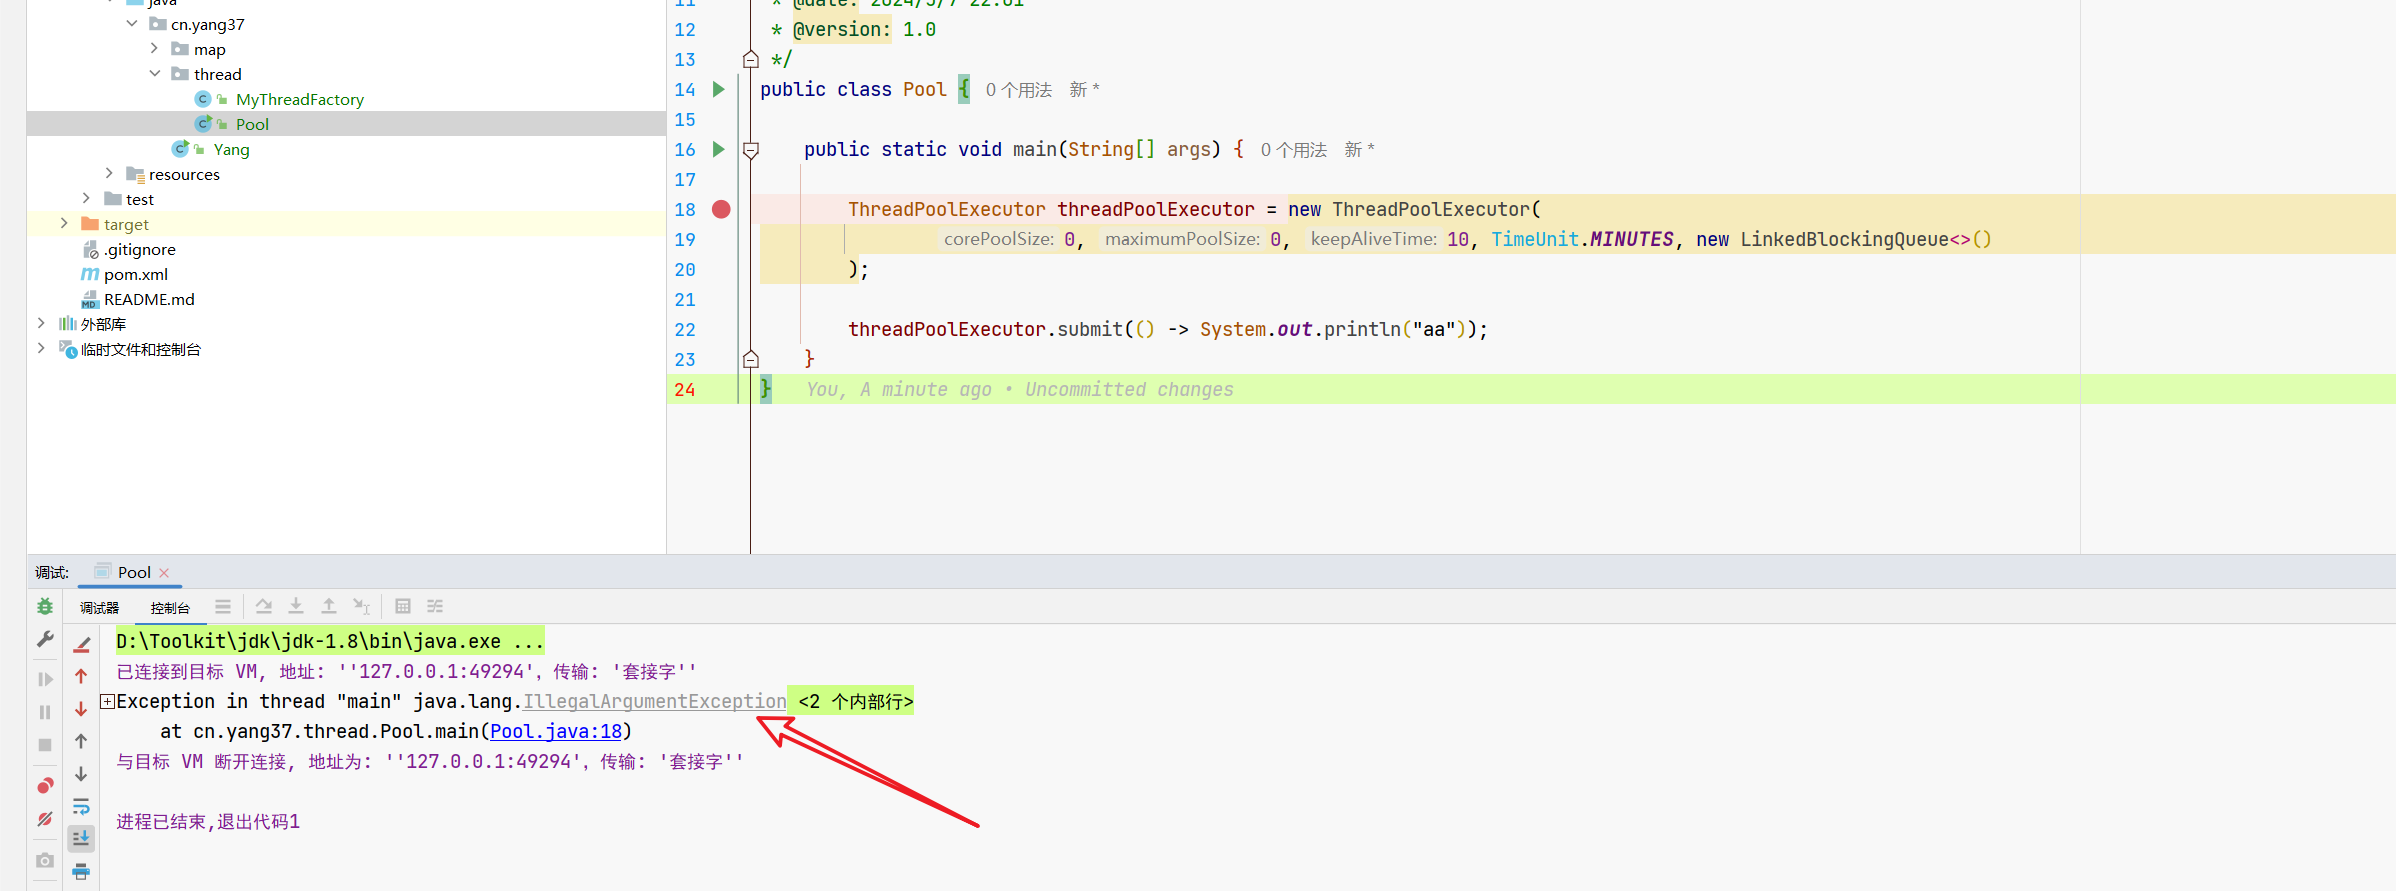Expand the folded exception stack trace
This screenshot has height=891, width=2396.
[x=107, y=701]
